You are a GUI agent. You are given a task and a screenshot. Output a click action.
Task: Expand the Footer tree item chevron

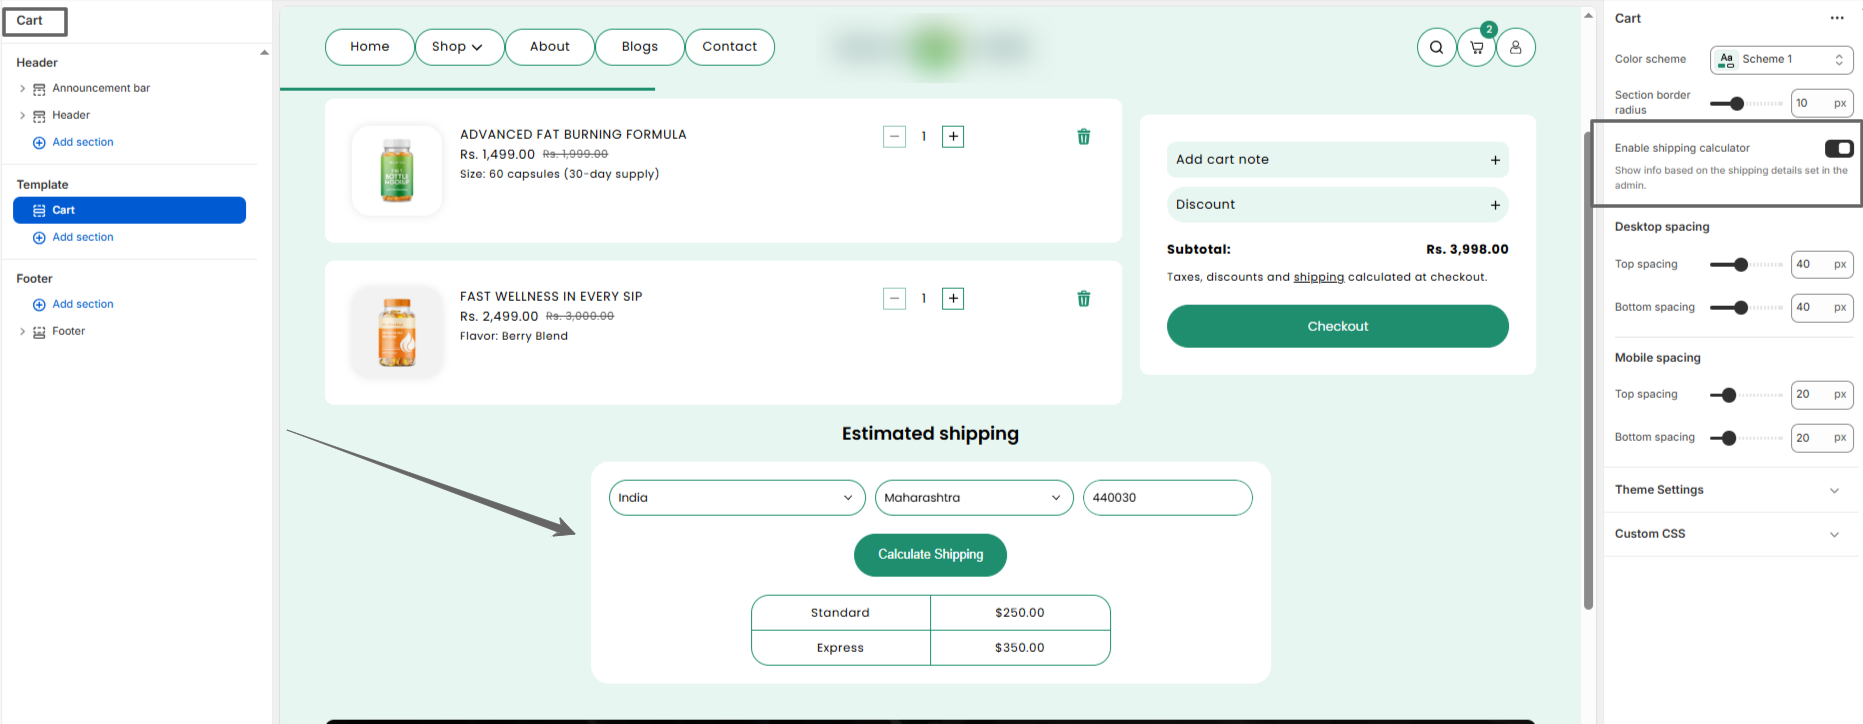click(x=22, y=332)
